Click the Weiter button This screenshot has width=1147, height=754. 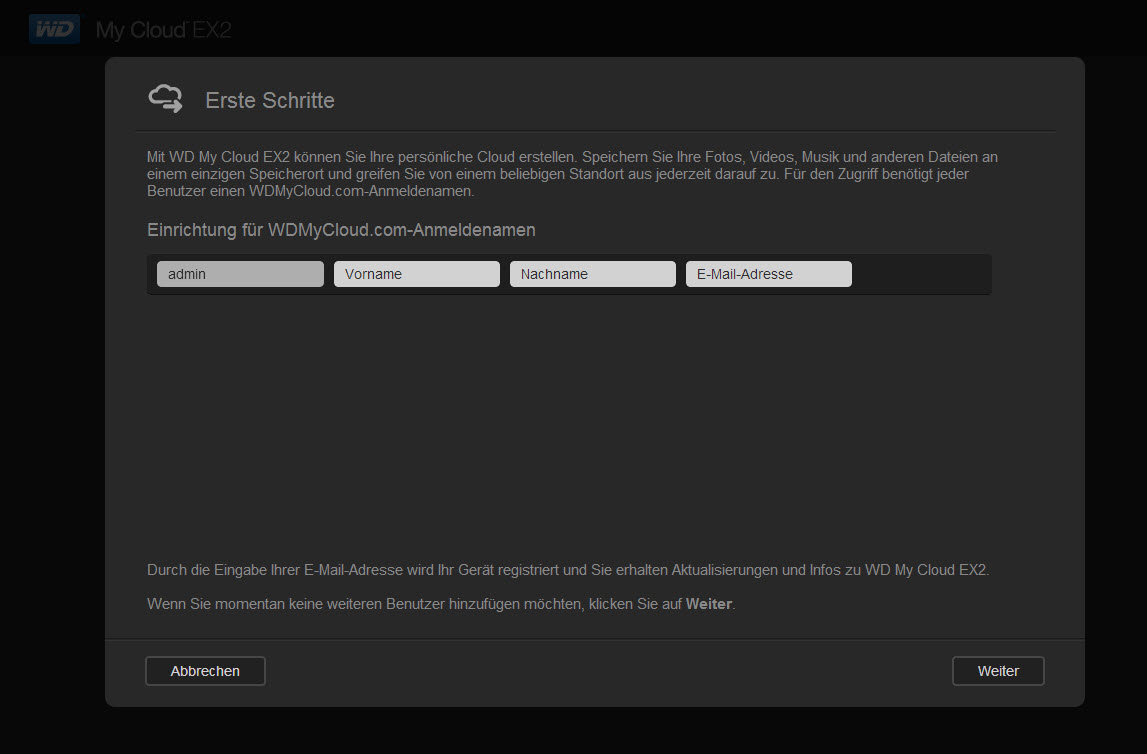point(998,671)
